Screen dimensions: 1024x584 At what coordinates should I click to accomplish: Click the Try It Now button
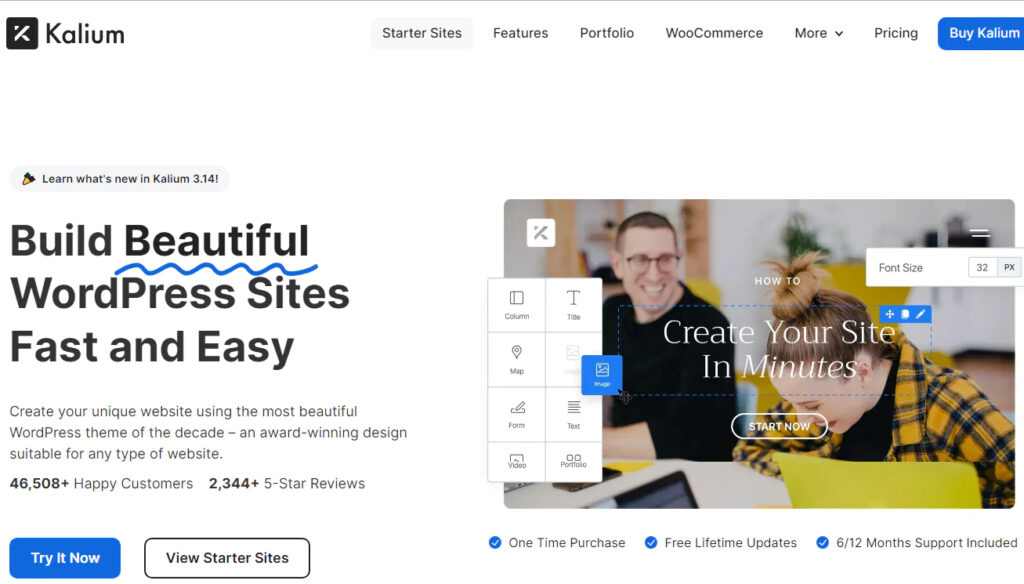point(65,558)
